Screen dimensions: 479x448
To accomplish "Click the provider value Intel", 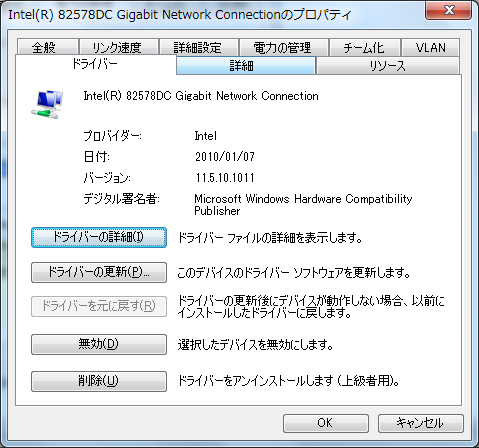I will click(x=205, y=136).
